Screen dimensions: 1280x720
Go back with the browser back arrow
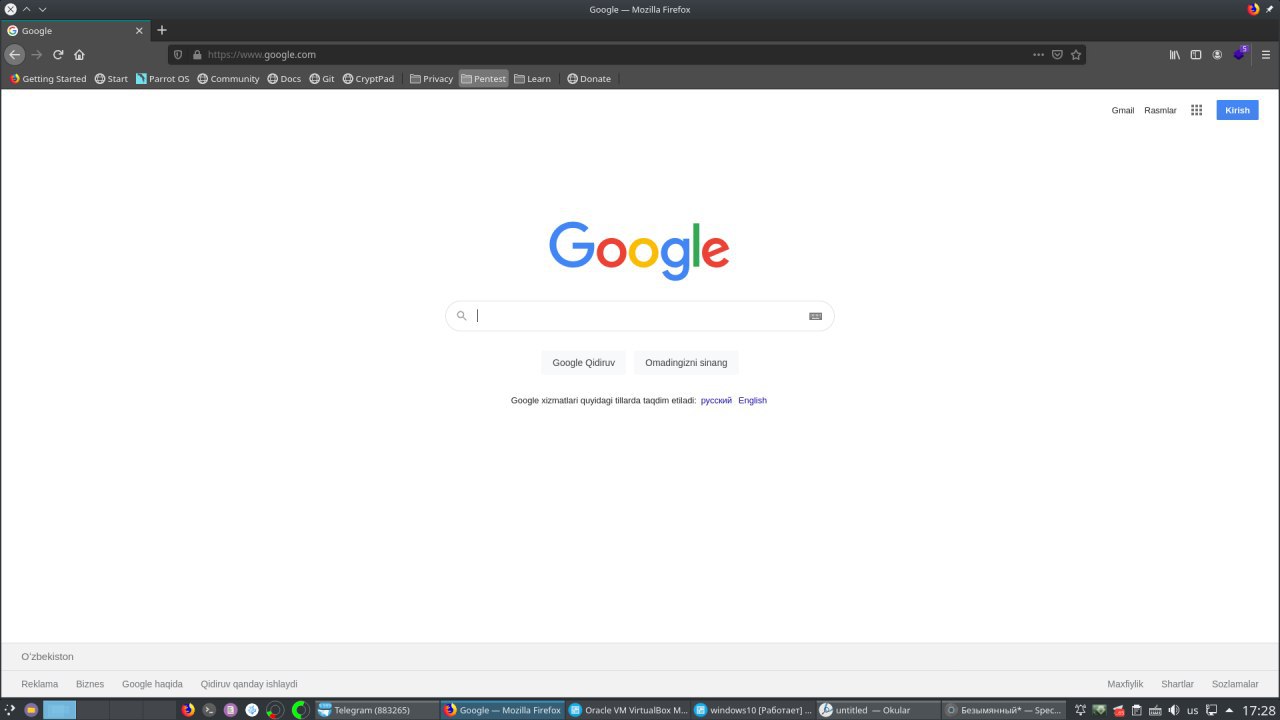(x=14, y=55)
